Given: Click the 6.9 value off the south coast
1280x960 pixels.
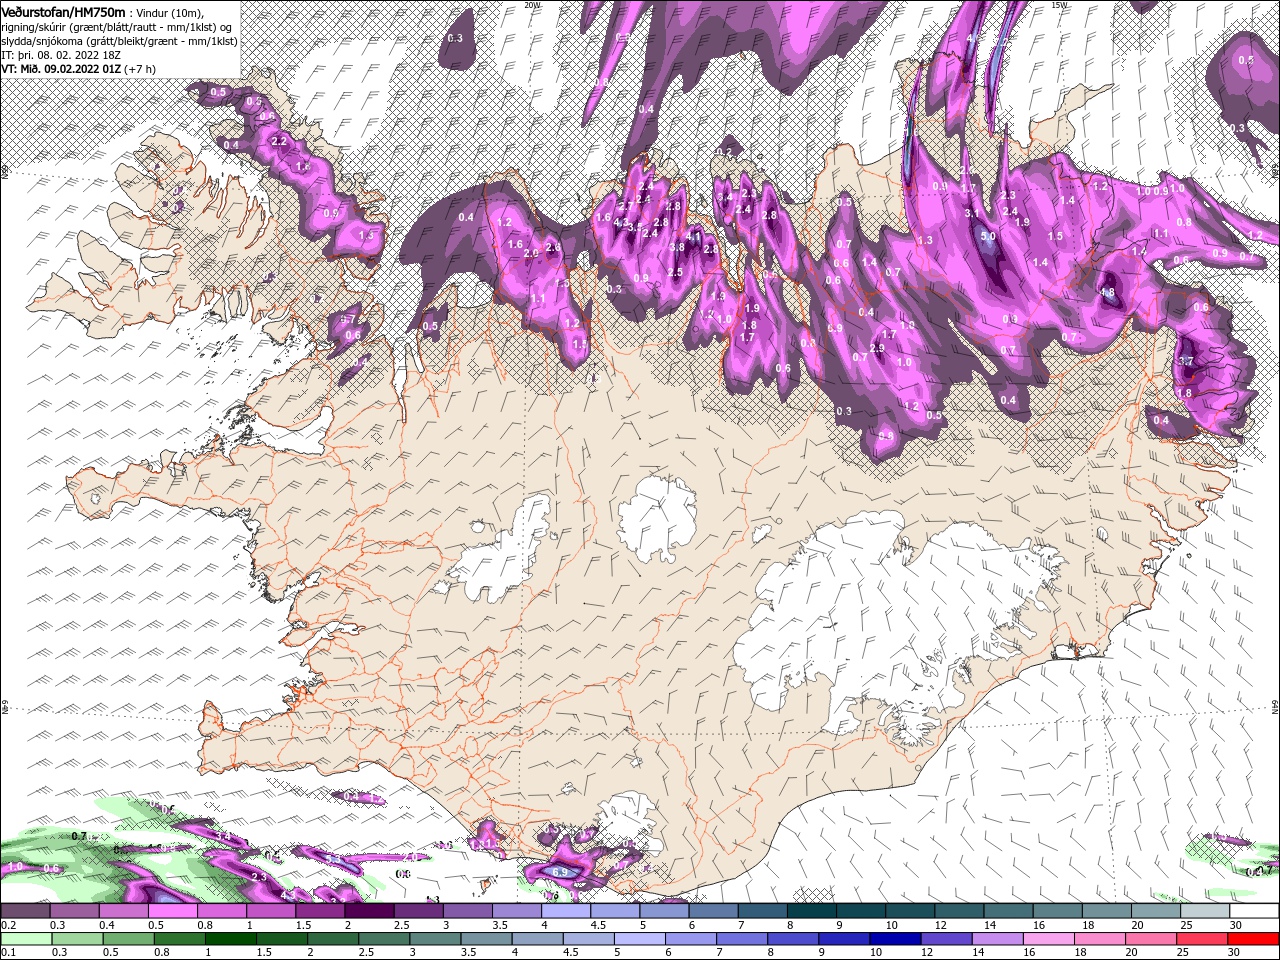Looking at the screenshot, I should (x=560, y=873).
